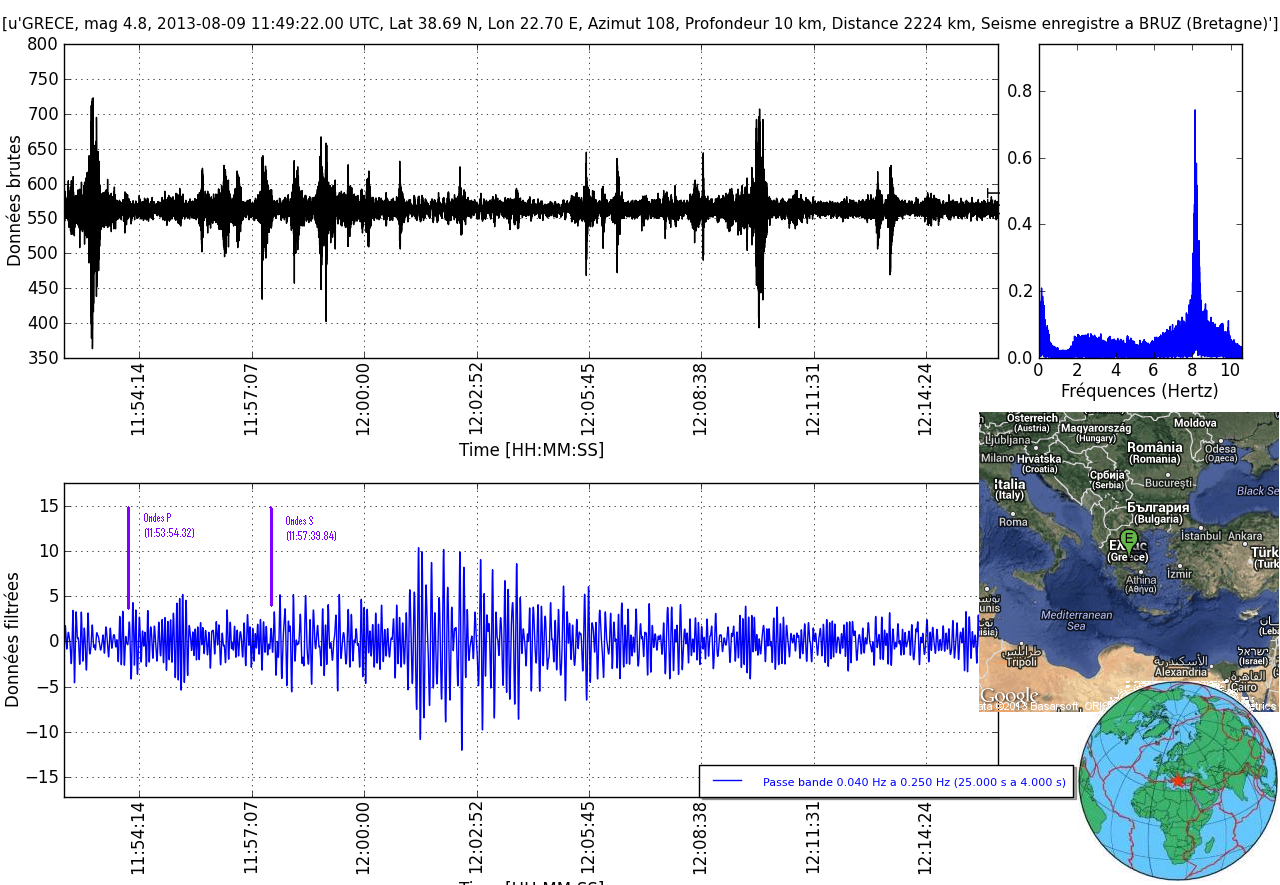Click the green epicenter marker on Greece

(1129, 541)
